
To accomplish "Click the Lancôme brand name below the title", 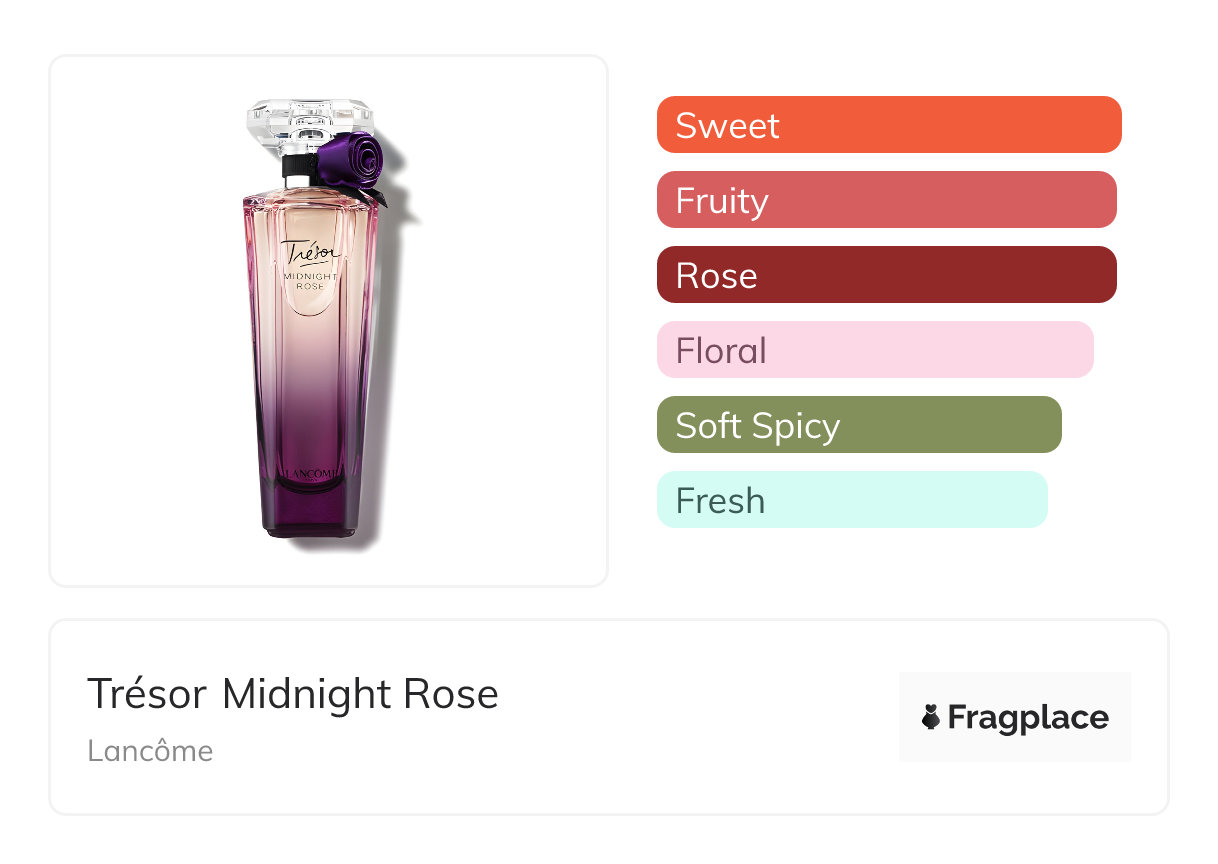I will (150, 751).
